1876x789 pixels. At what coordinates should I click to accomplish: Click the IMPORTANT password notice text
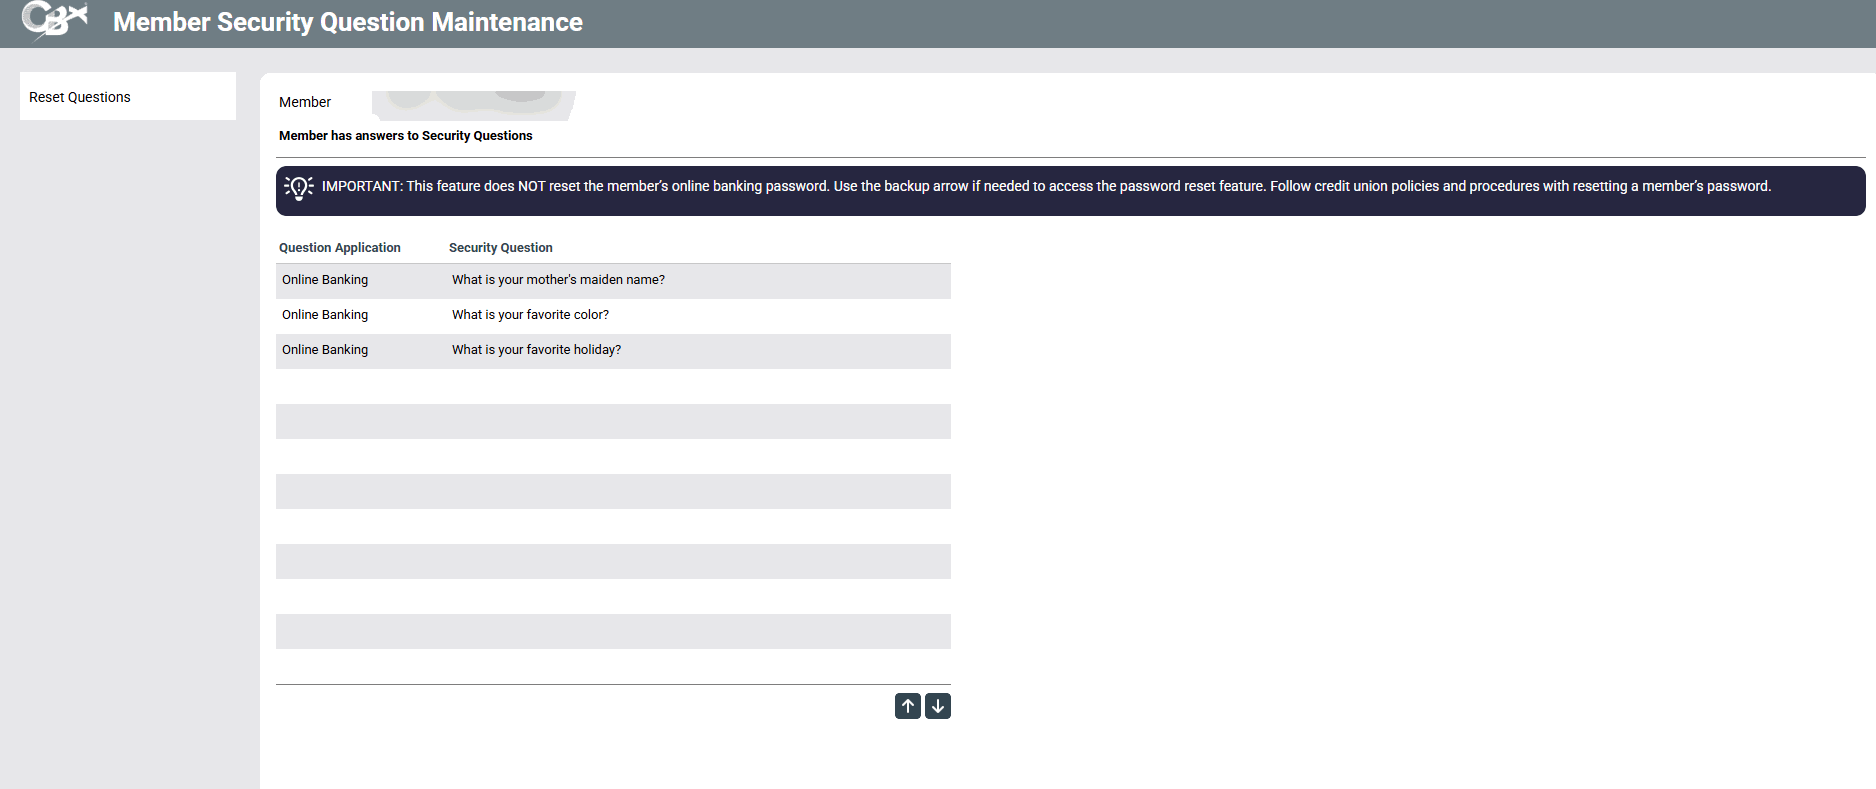click(x=1046, y=187)
